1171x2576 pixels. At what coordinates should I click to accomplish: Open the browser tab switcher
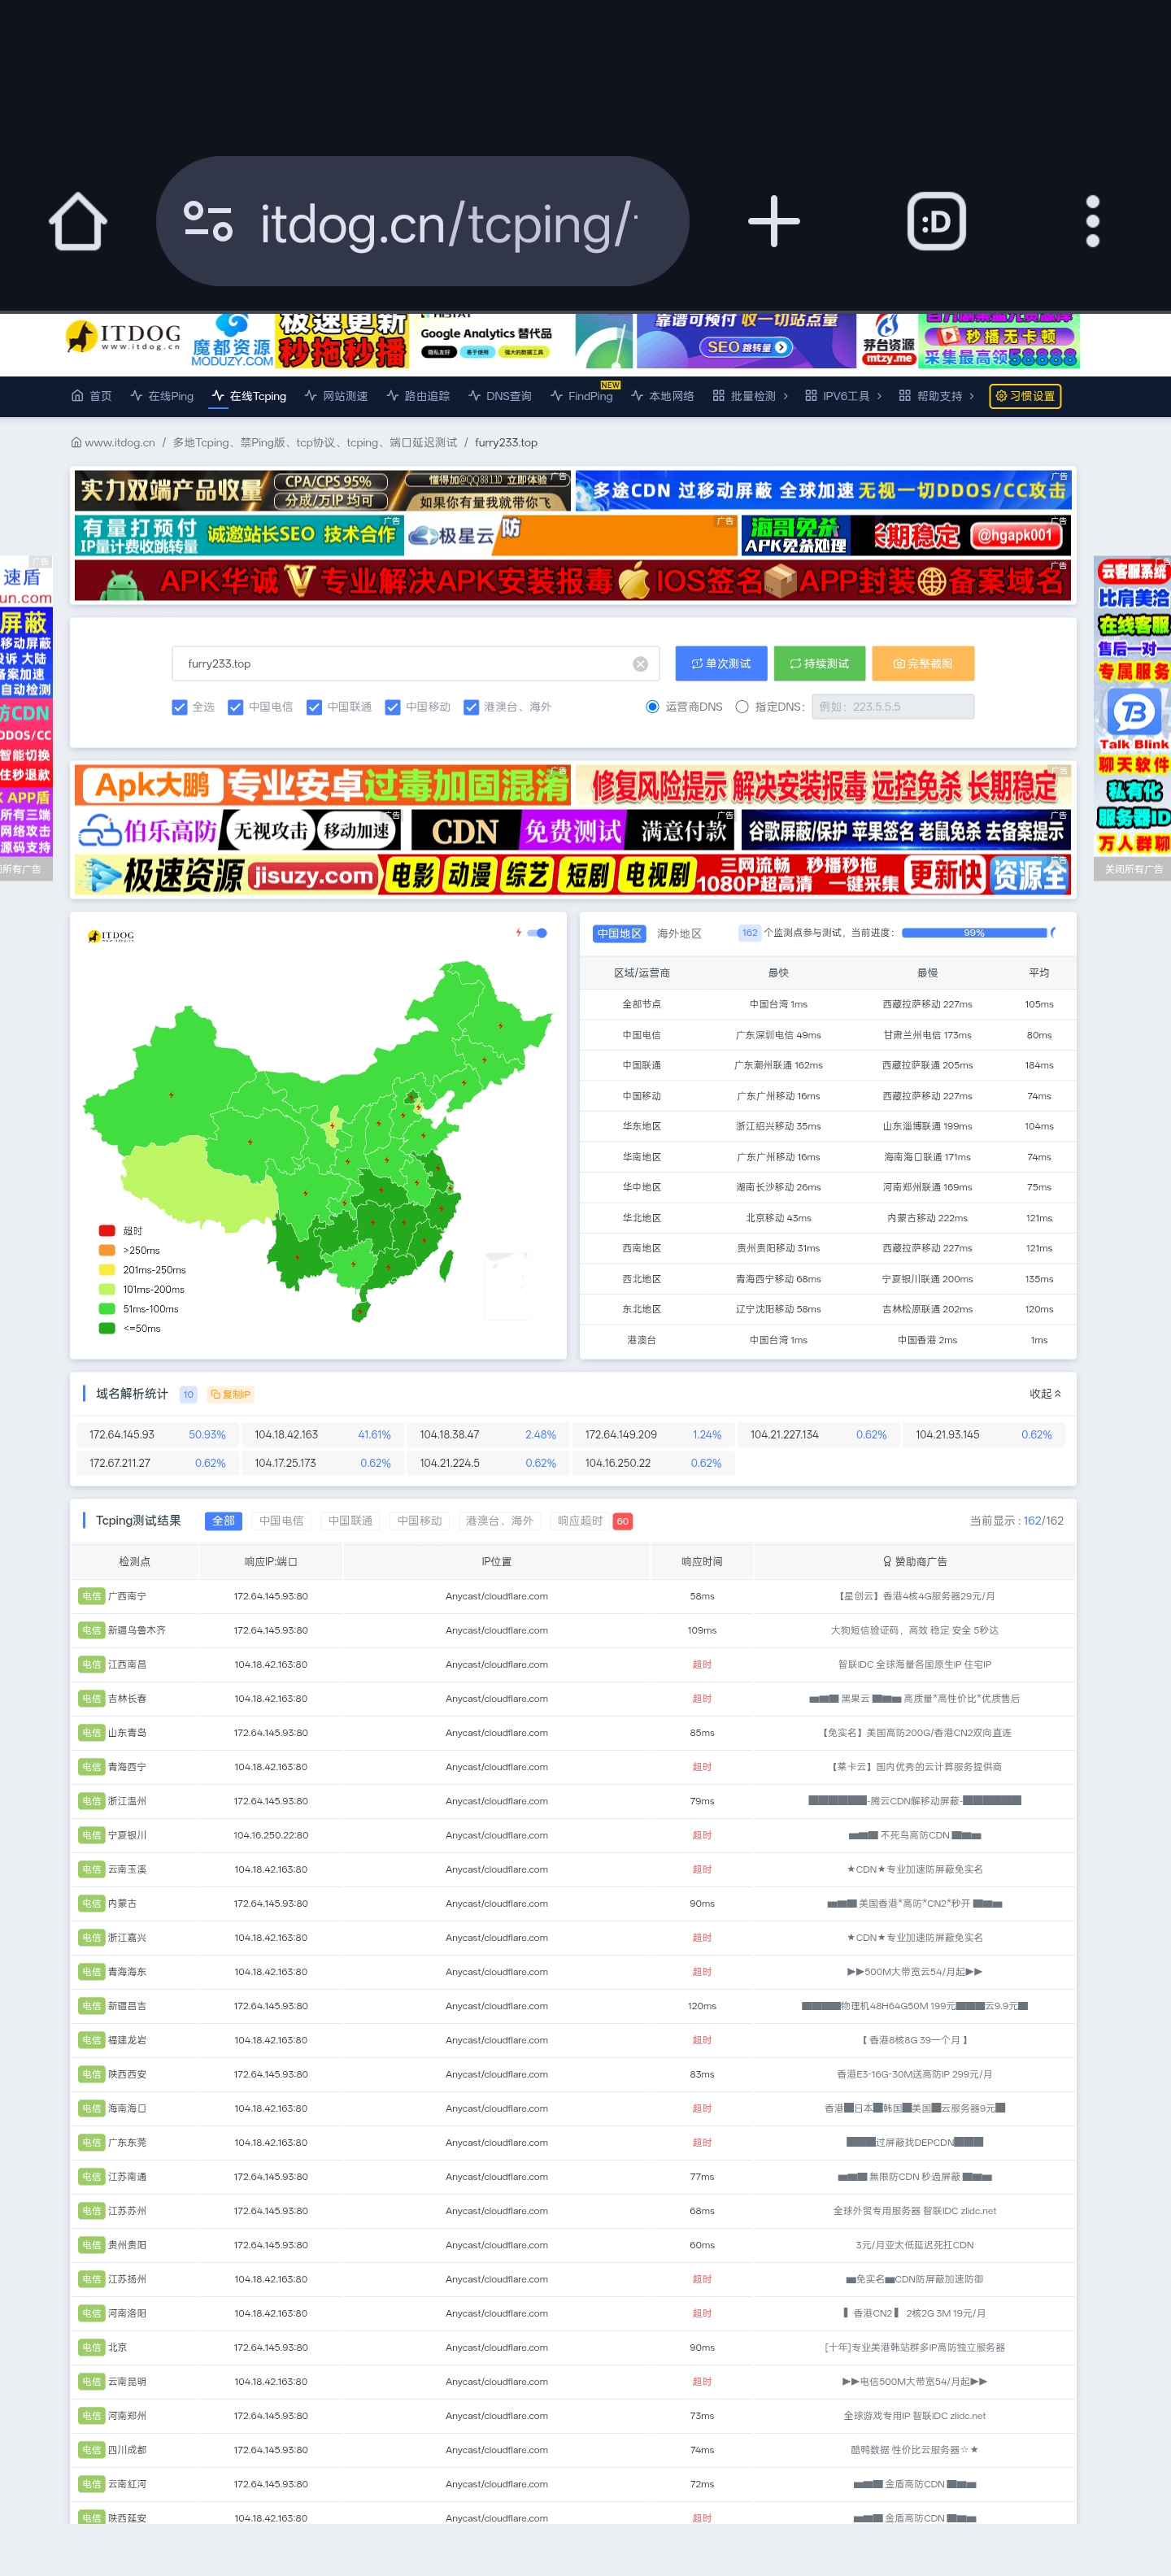935,221
